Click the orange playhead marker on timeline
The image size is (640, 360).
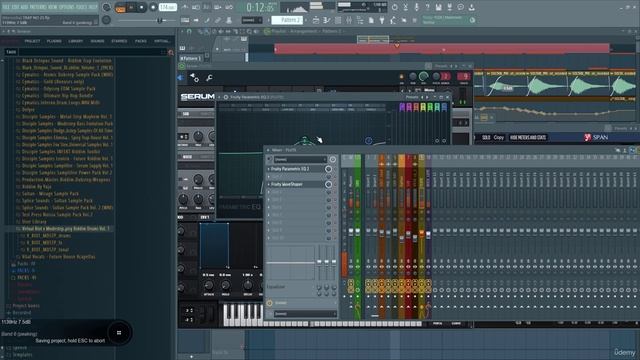(x=397, y=46)
